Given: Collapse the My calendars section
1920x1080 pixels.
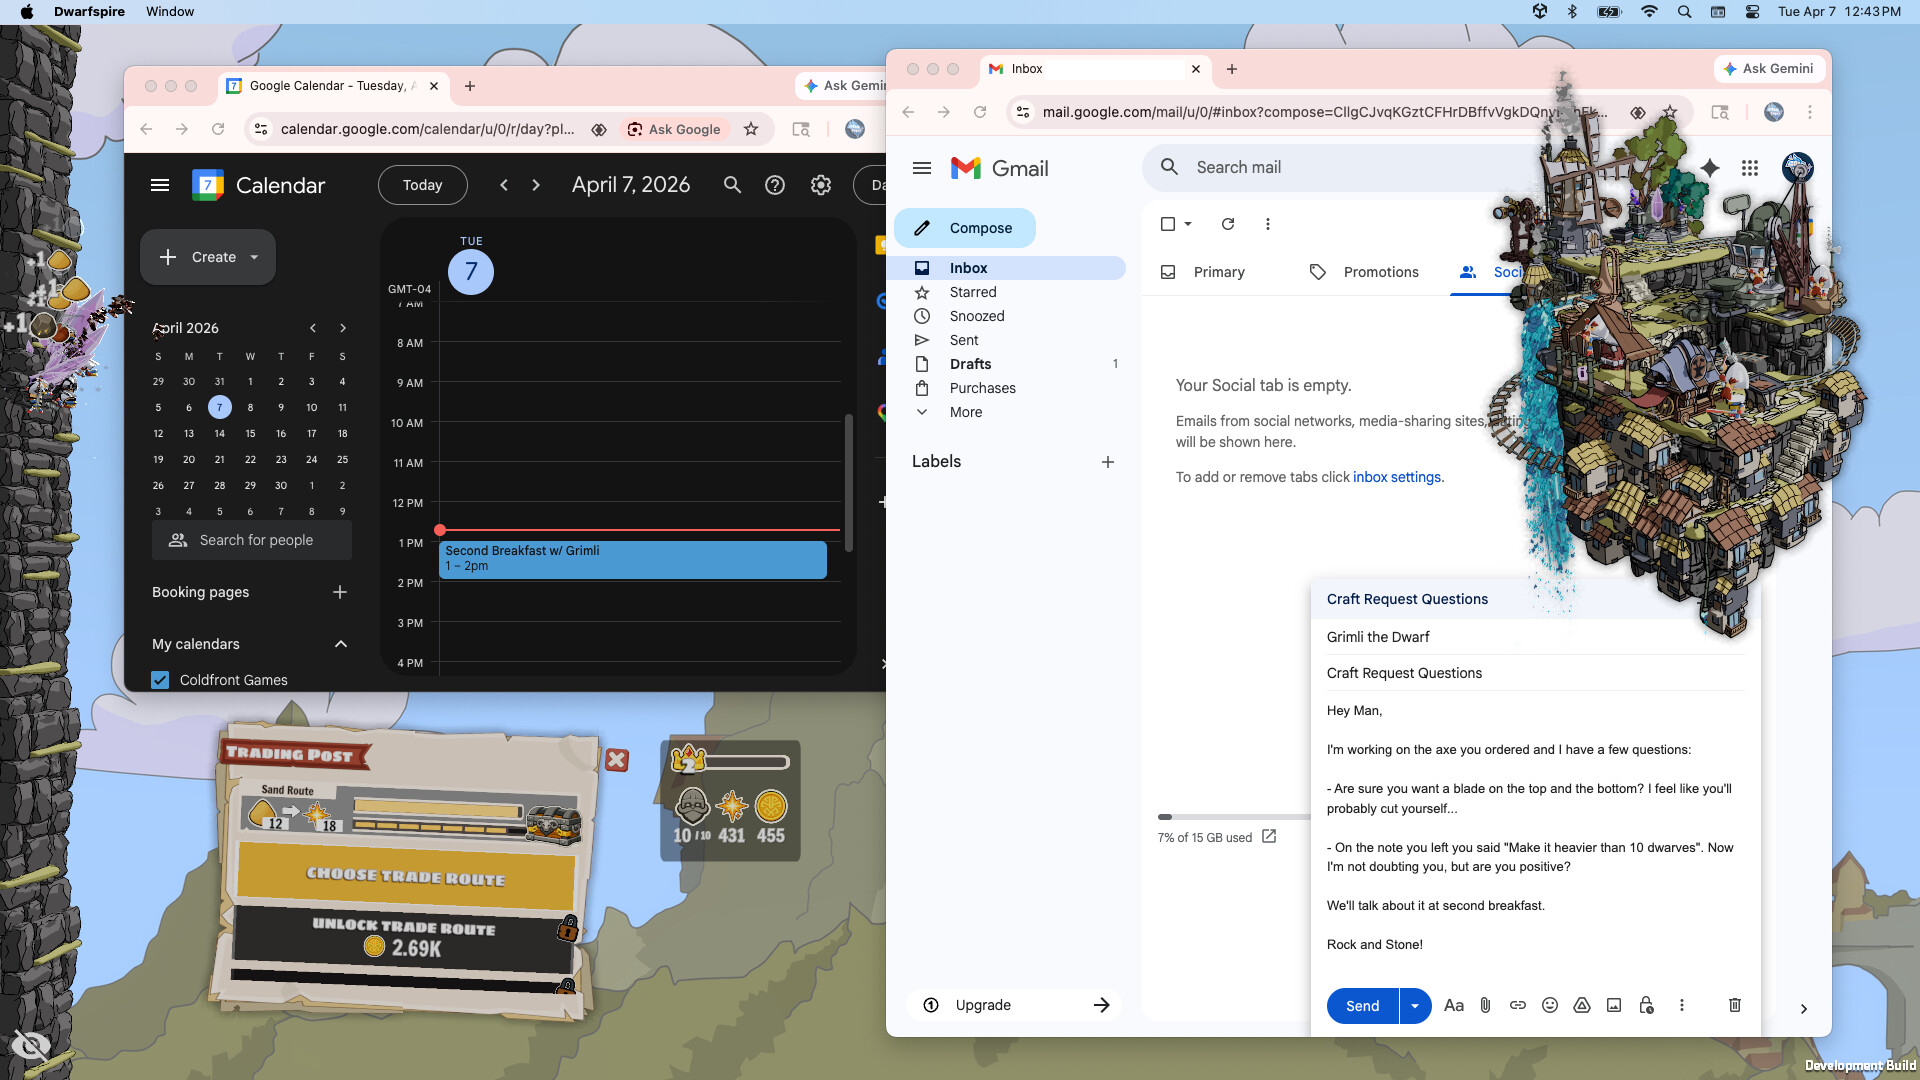Looking at the screenshot, I should coord(340,644).
